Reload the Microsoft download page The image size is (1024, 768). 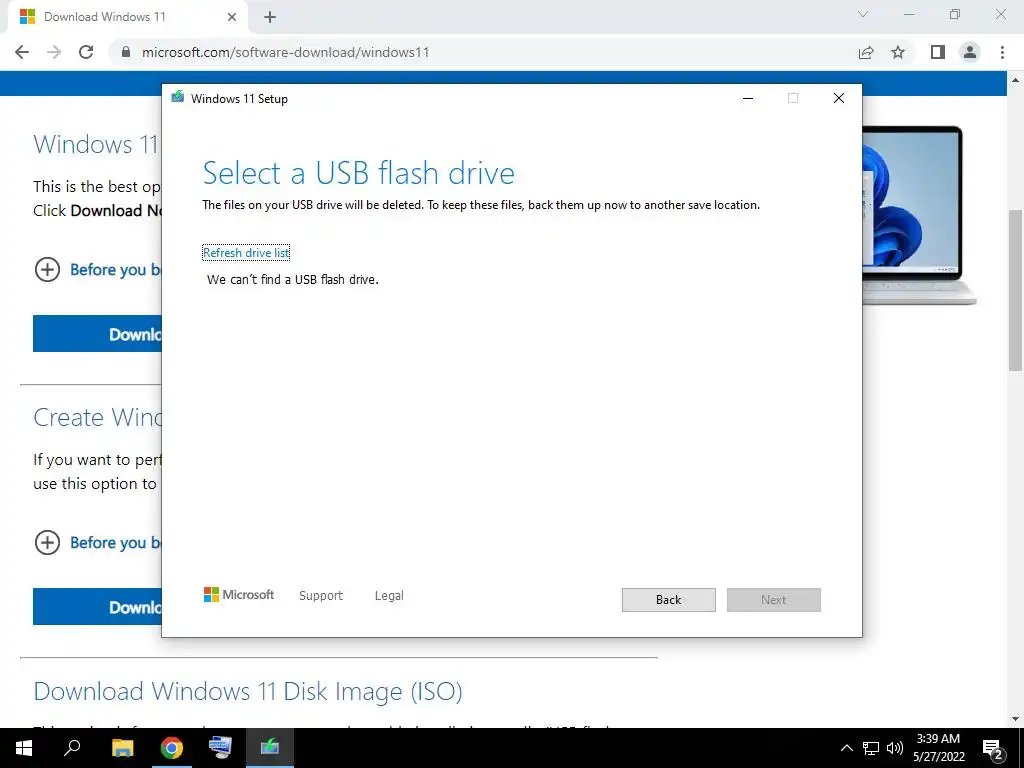tap(86, 52)
